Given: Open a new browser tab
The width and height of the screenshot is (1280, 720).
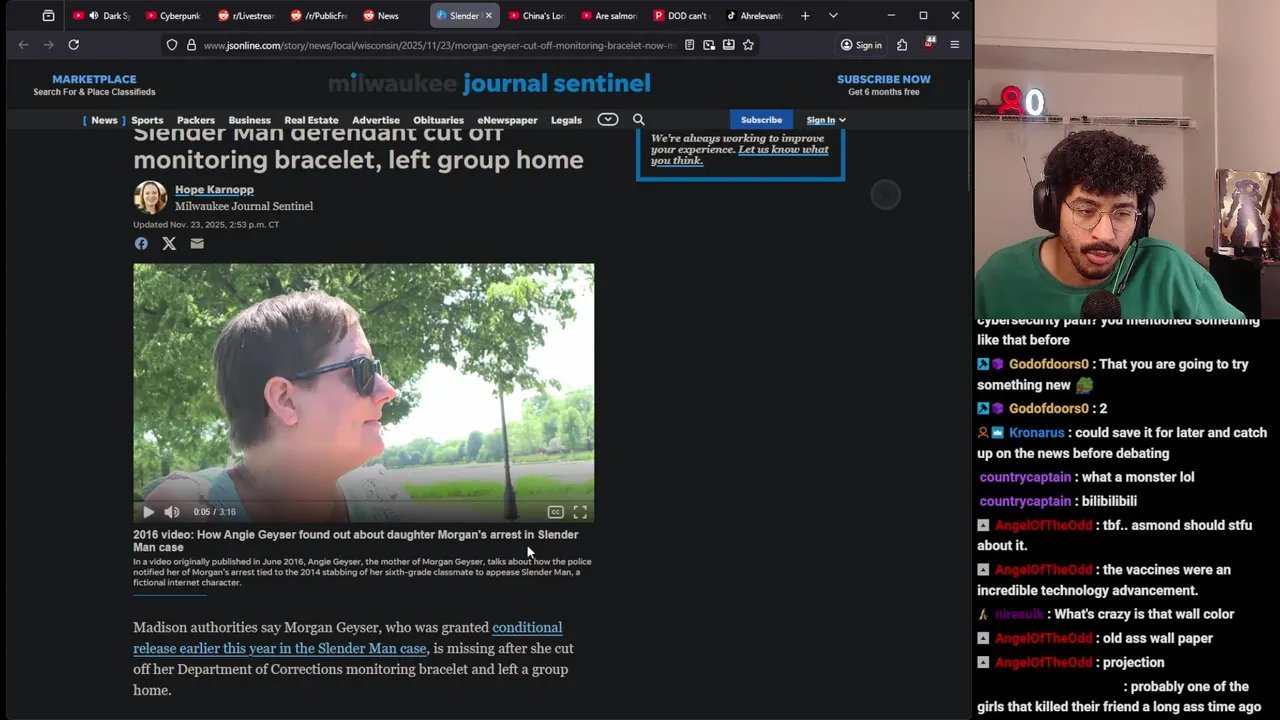Looking at the screenshot, I should (x=805, y=16).
